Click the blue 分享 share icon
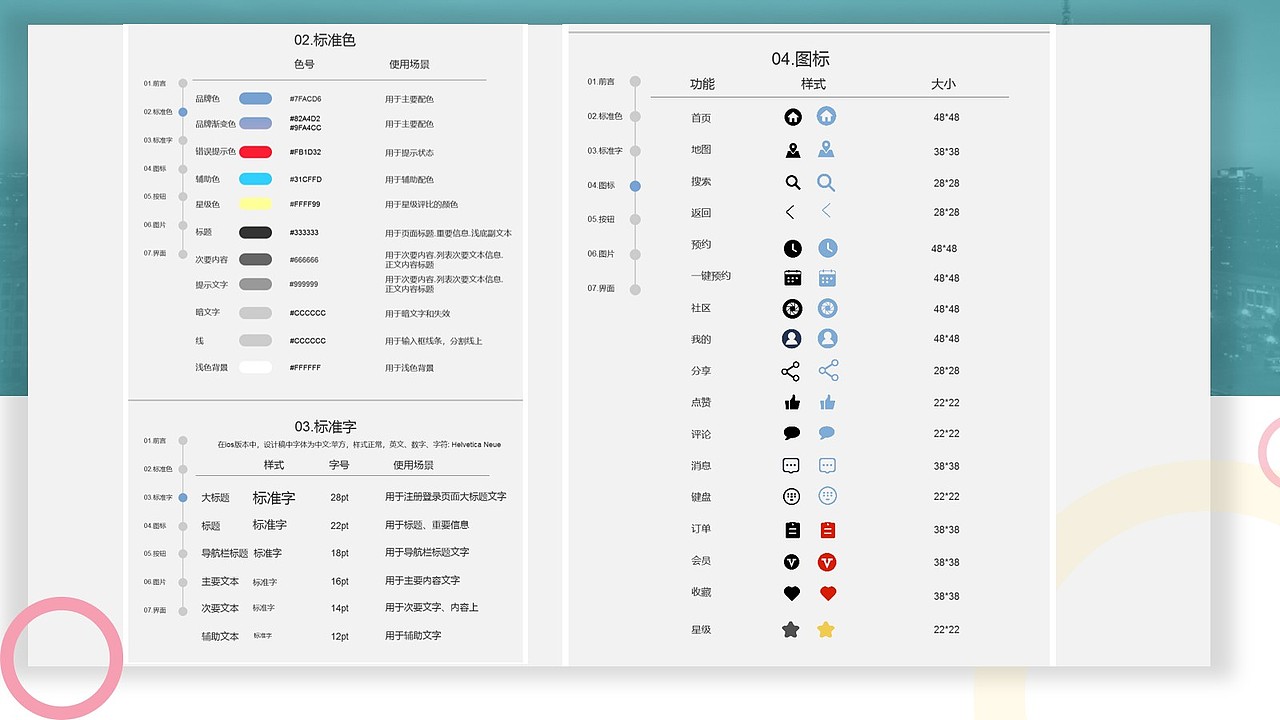The height and width of the screenshot is (720, 1280). click(x=828, y=371)
